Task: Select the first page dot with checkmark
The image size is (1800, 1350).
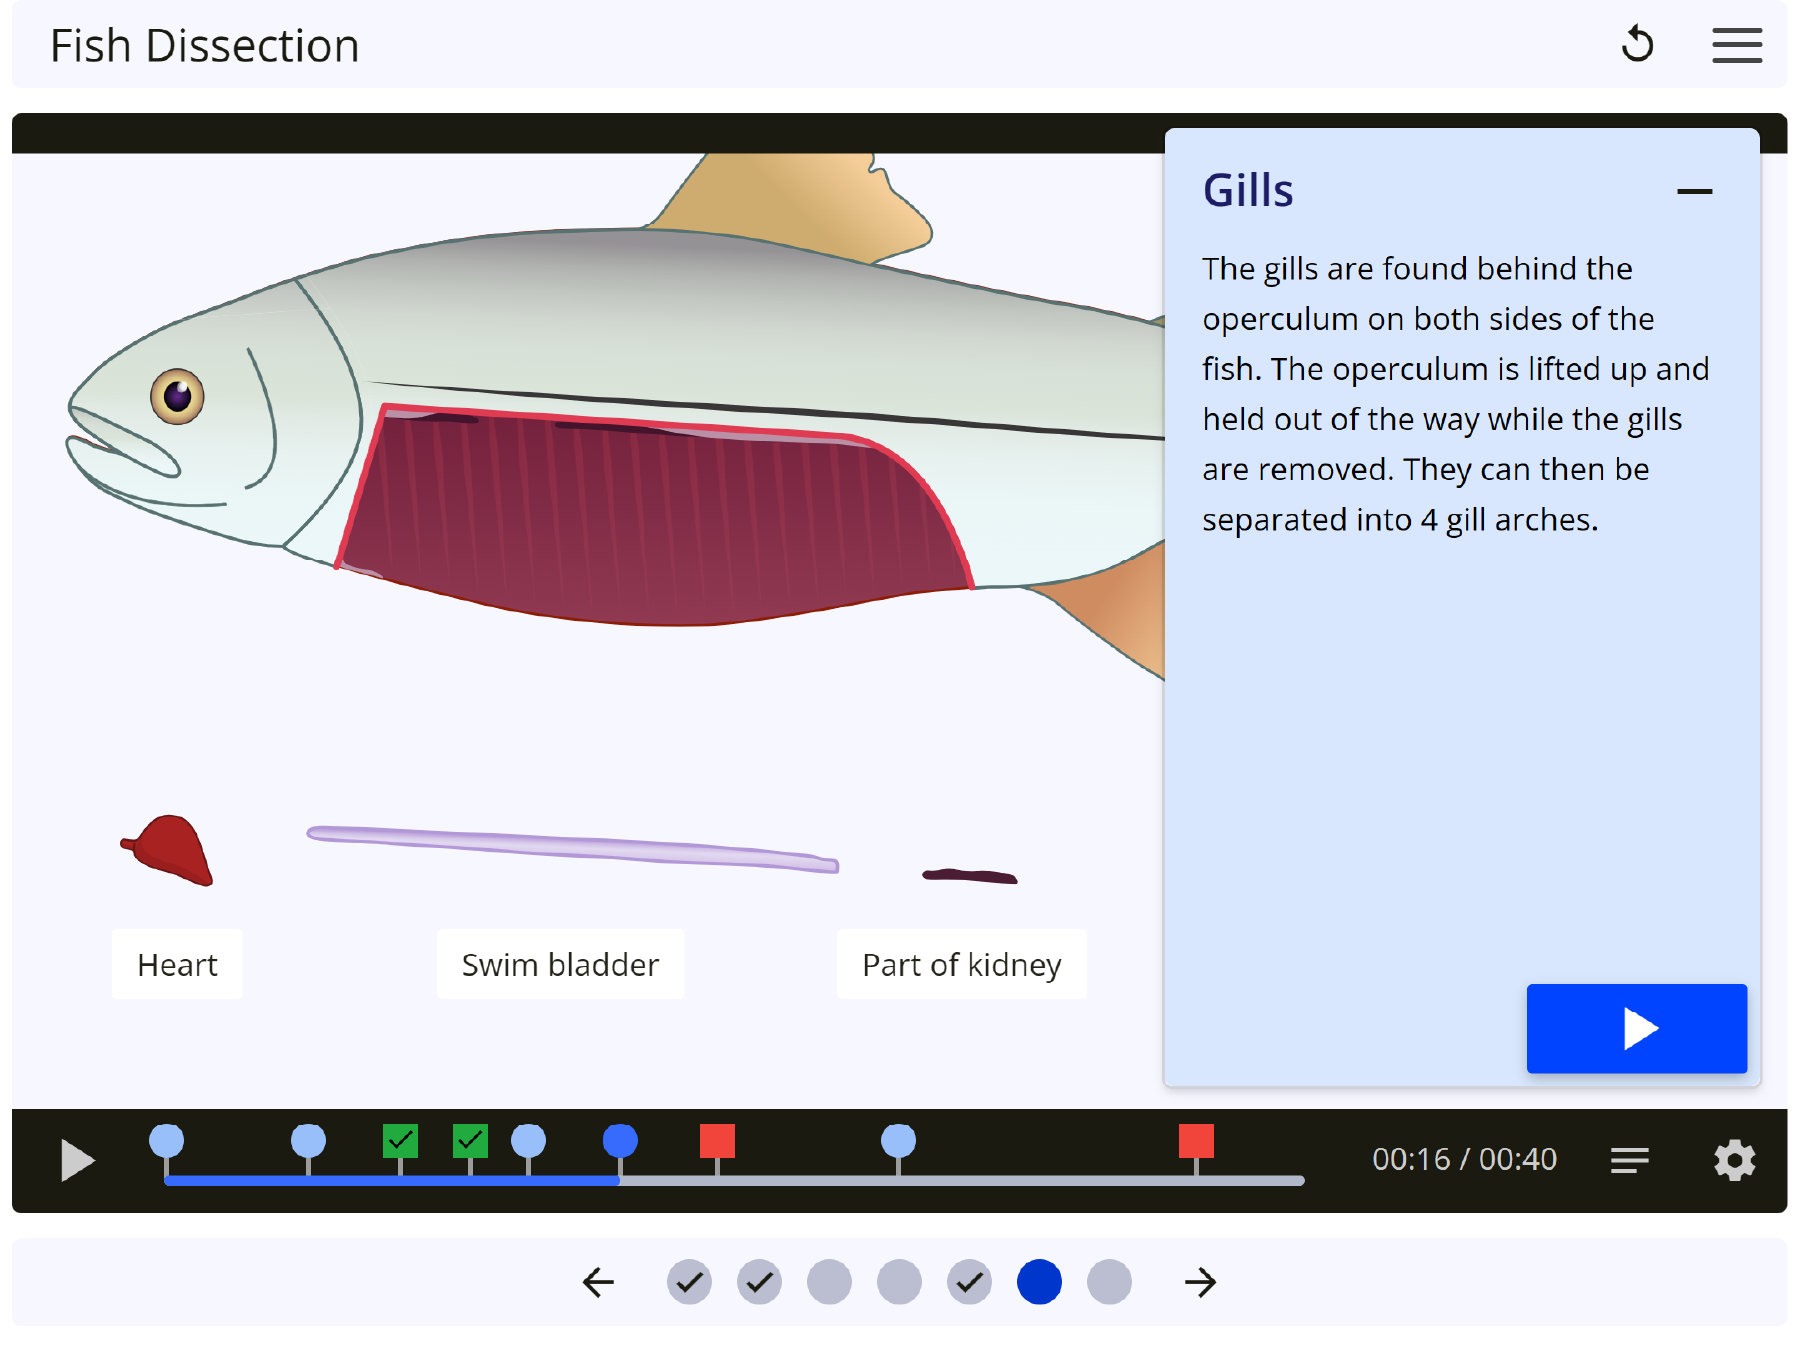Action: tap(689, 1282)
